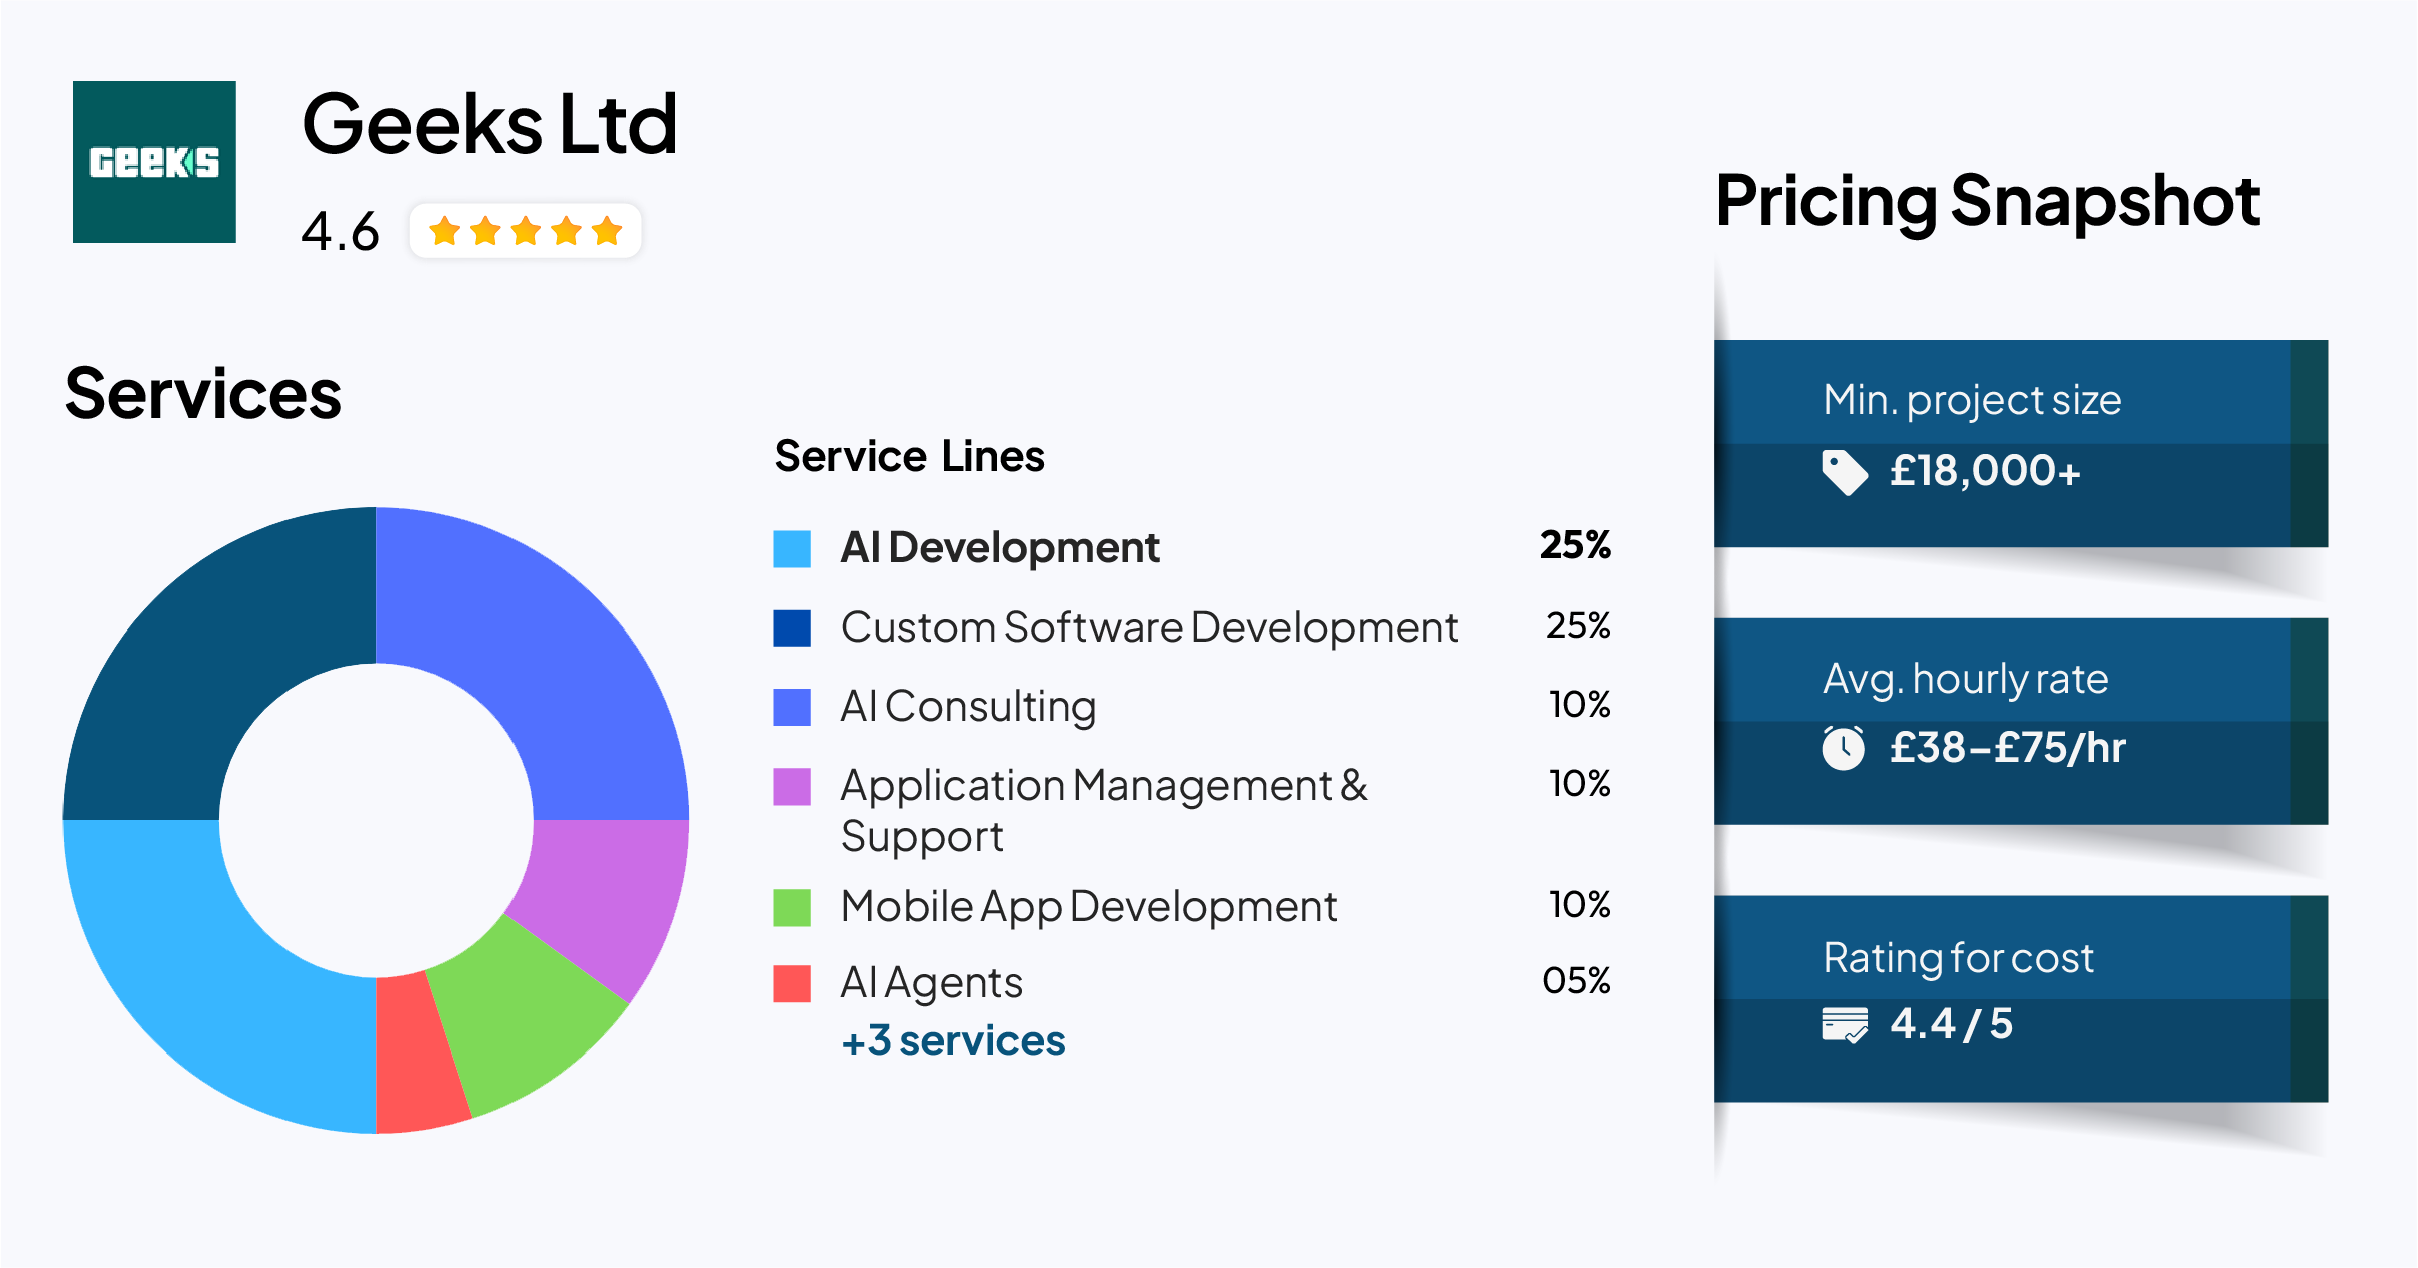Click the "Geeks Ltd" company title
This screenshot has height=1268, width=2418.
pyautogui.click(x=490, y=124)
